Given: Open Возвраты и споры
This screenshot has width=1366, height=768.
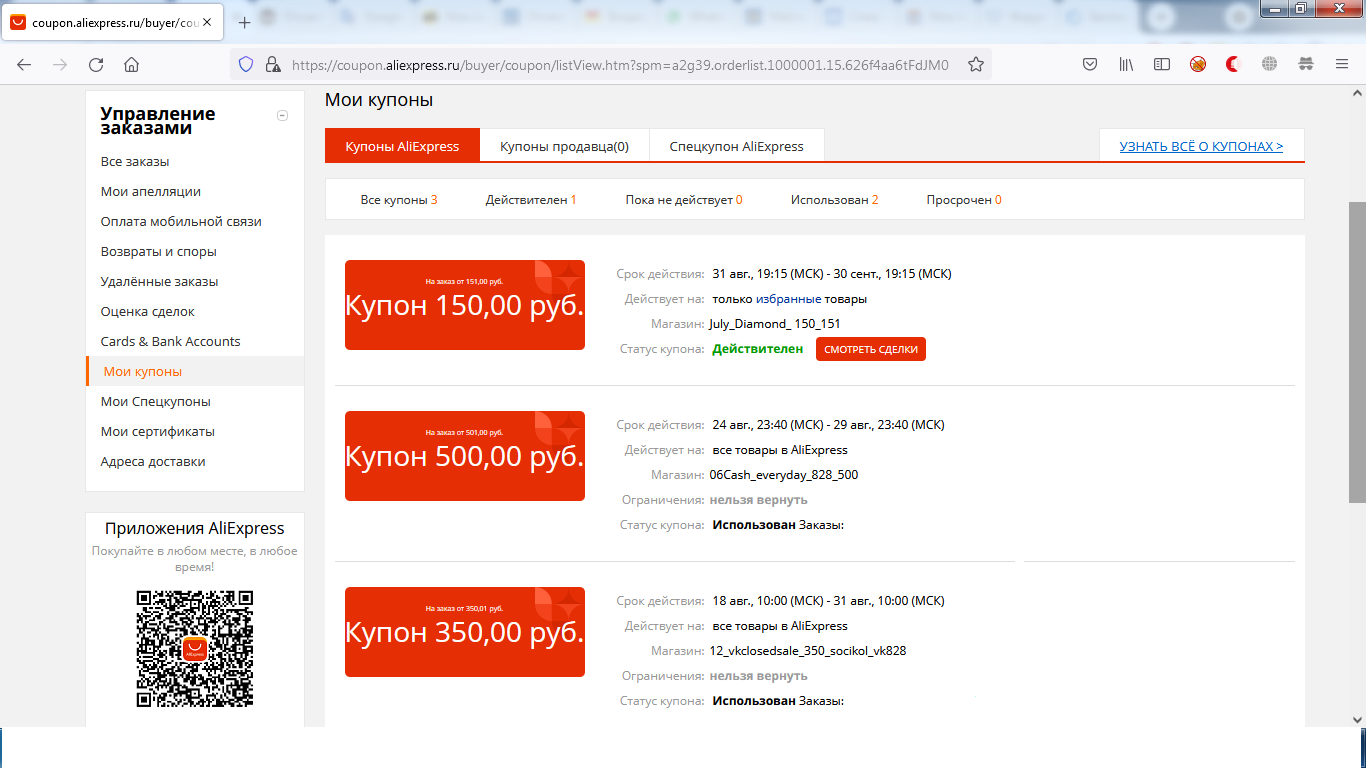Looking at the screenshot, I should click(x=159, y=252).
